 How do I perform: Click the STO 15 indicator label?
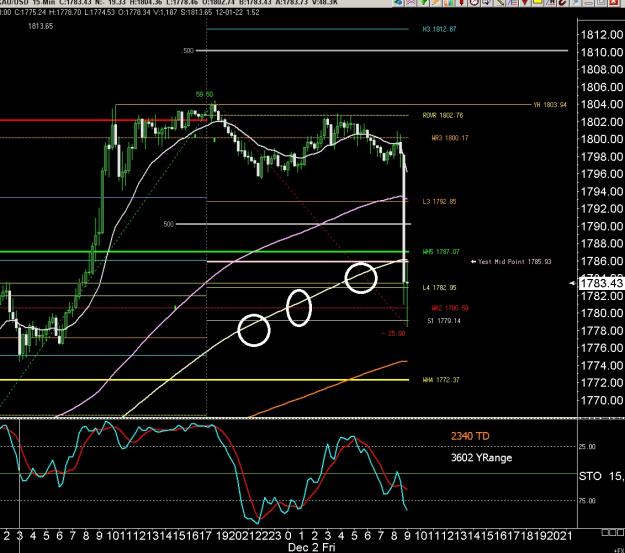point(601,476)
